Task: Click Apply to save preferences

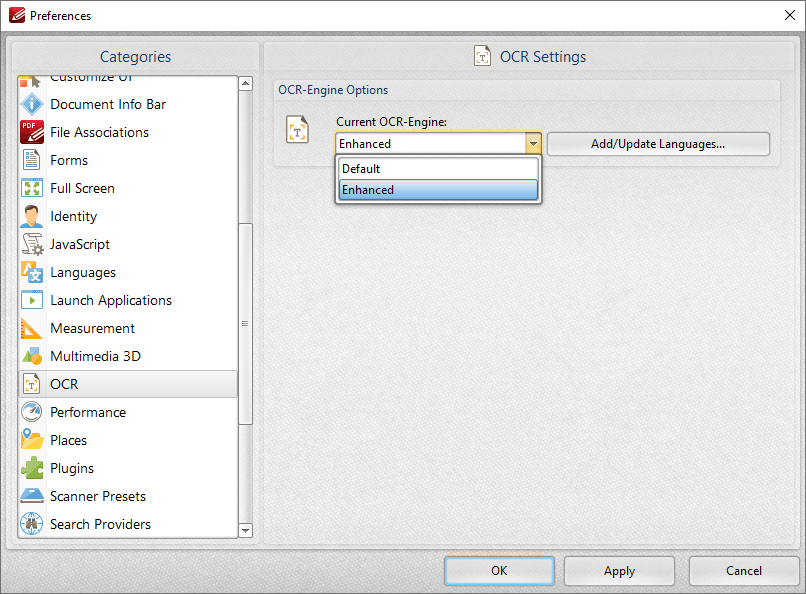Action: tap(619, 571)
